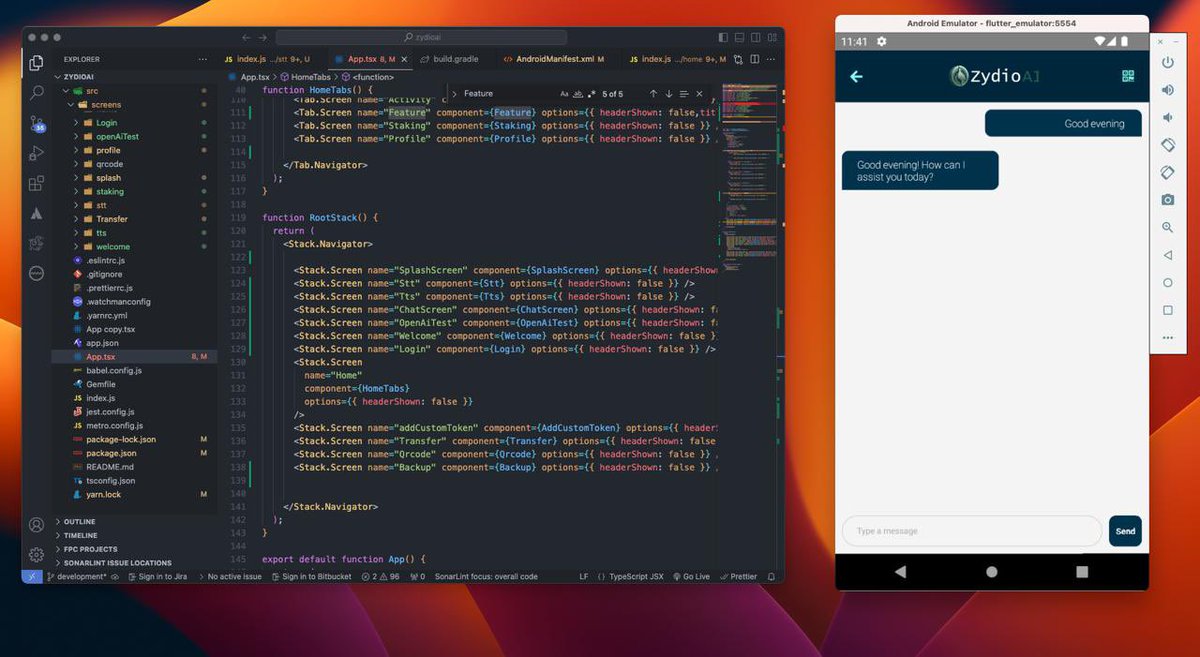Tap the Android navigation bar recents button
1200x657 pixels.
coord(1082,572)
